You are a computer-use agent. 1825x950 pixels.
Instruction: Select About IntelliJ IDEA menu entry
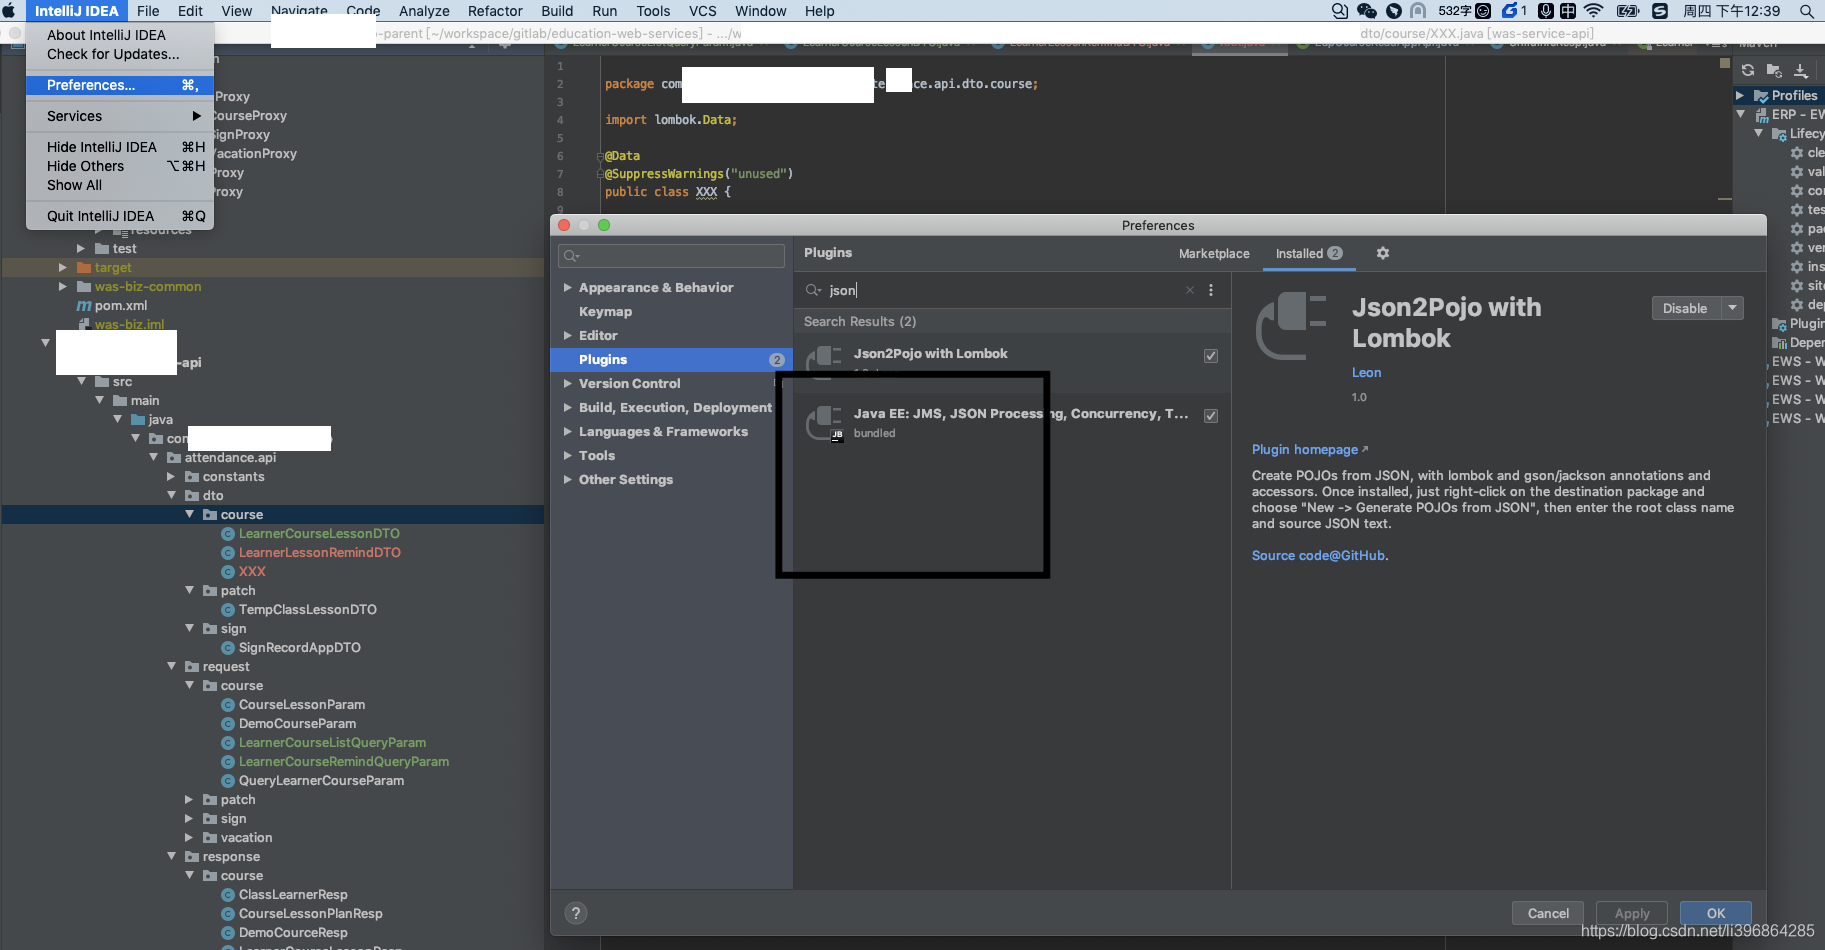[120, 35]
